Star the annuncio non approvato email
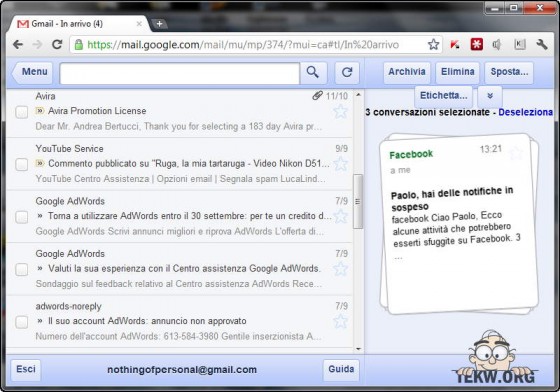This screenshot has height=392, width=560. 340,321
